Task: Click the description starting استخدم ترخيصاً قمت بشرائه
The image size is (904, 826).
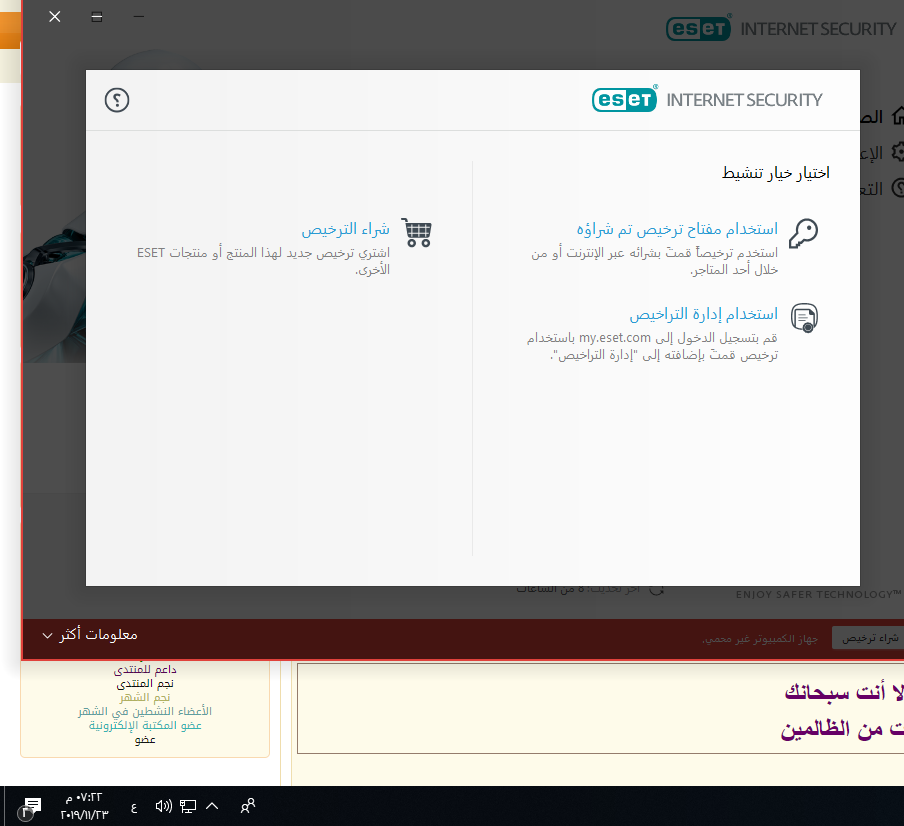Action: tap(654, 261)
